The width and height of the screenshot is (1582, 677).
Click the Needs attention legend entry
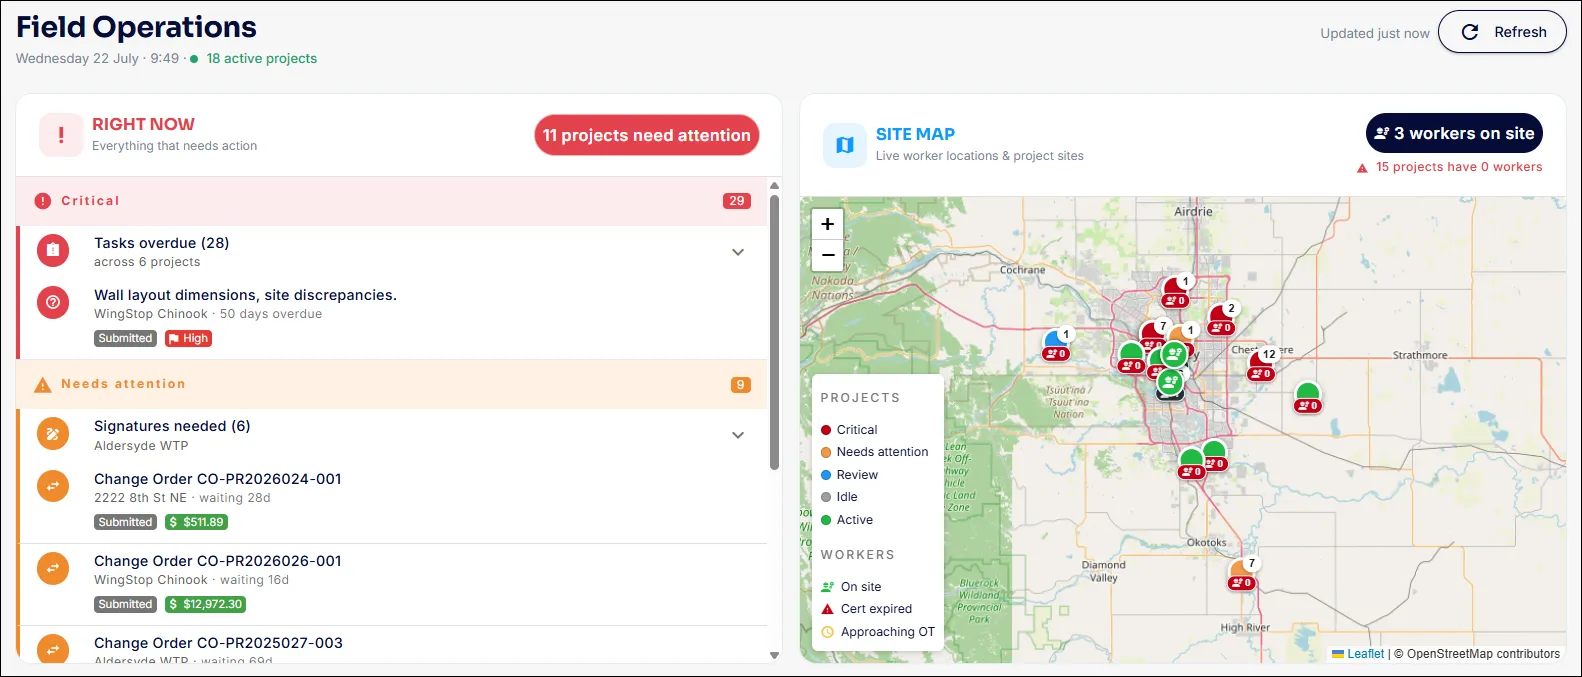875,452
